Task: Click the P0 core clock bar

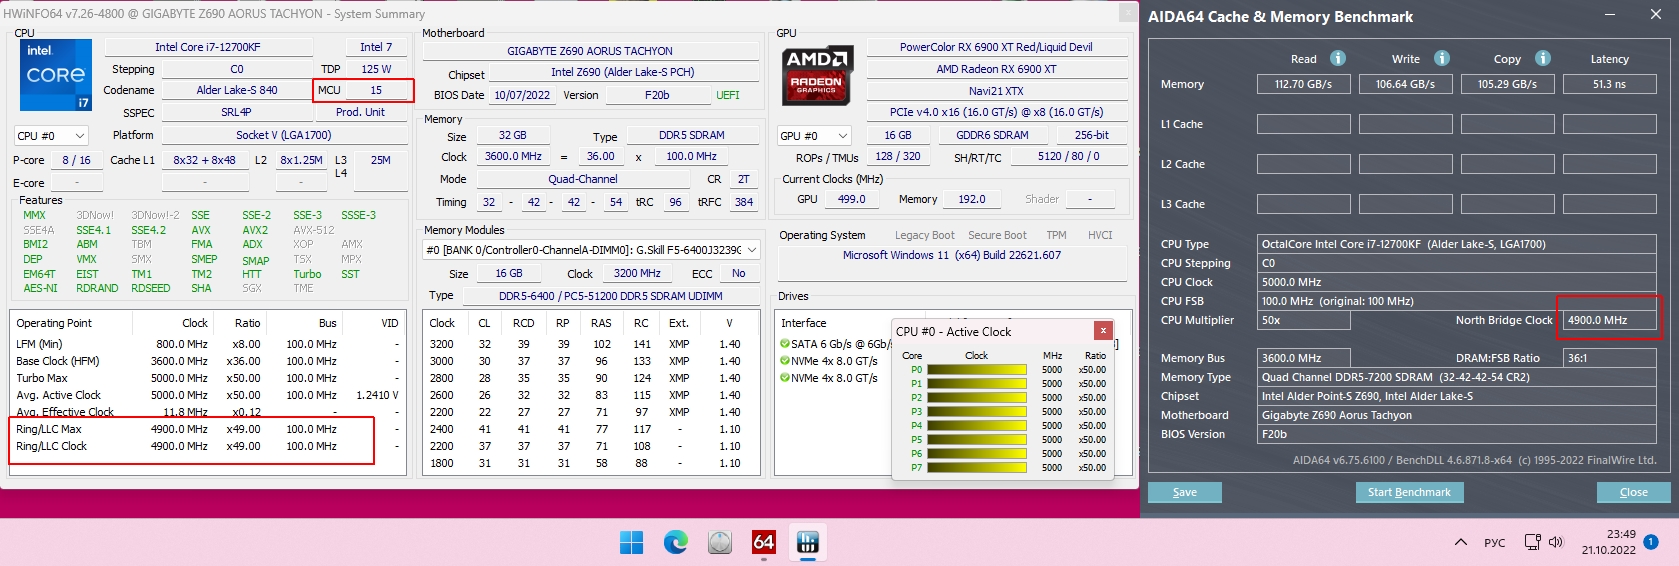Action: point(977,370)
